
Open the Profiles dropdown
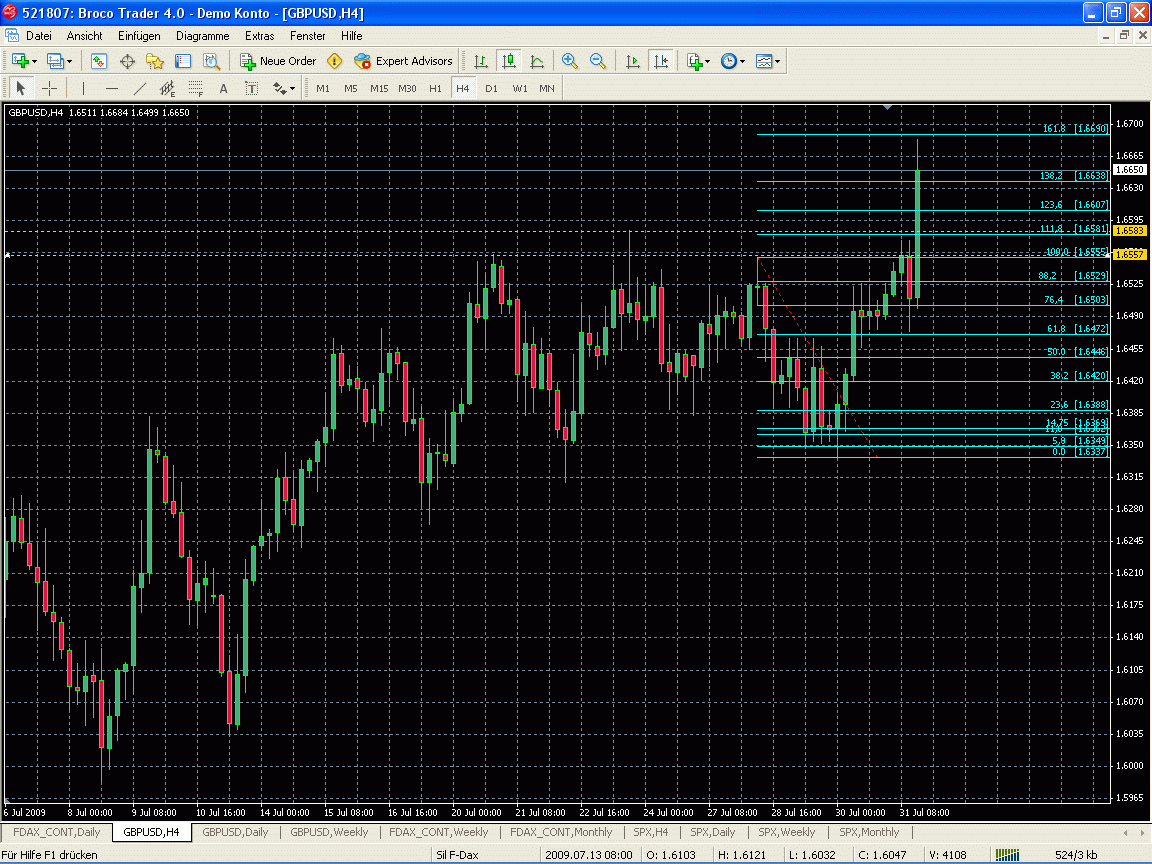pyautogui.click(x=60, y=62)
